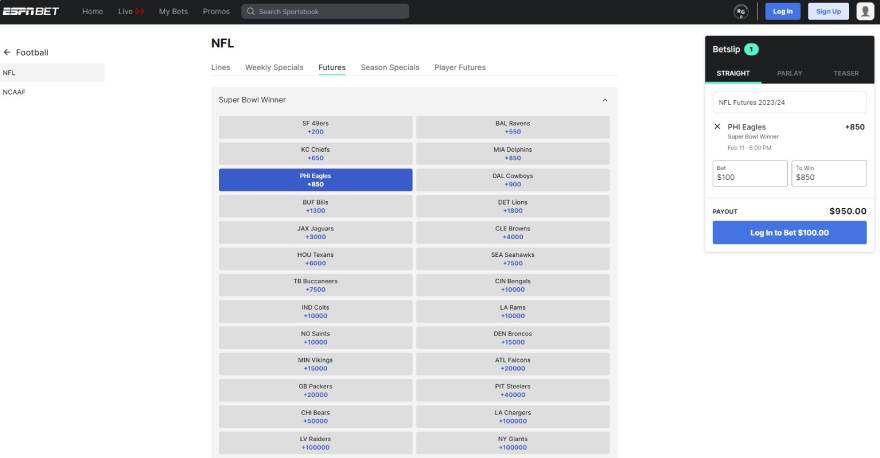This screenshot has height=458, width=880.
Task: Pick CIN Bengals +10000
Action: tap(512, 285)
